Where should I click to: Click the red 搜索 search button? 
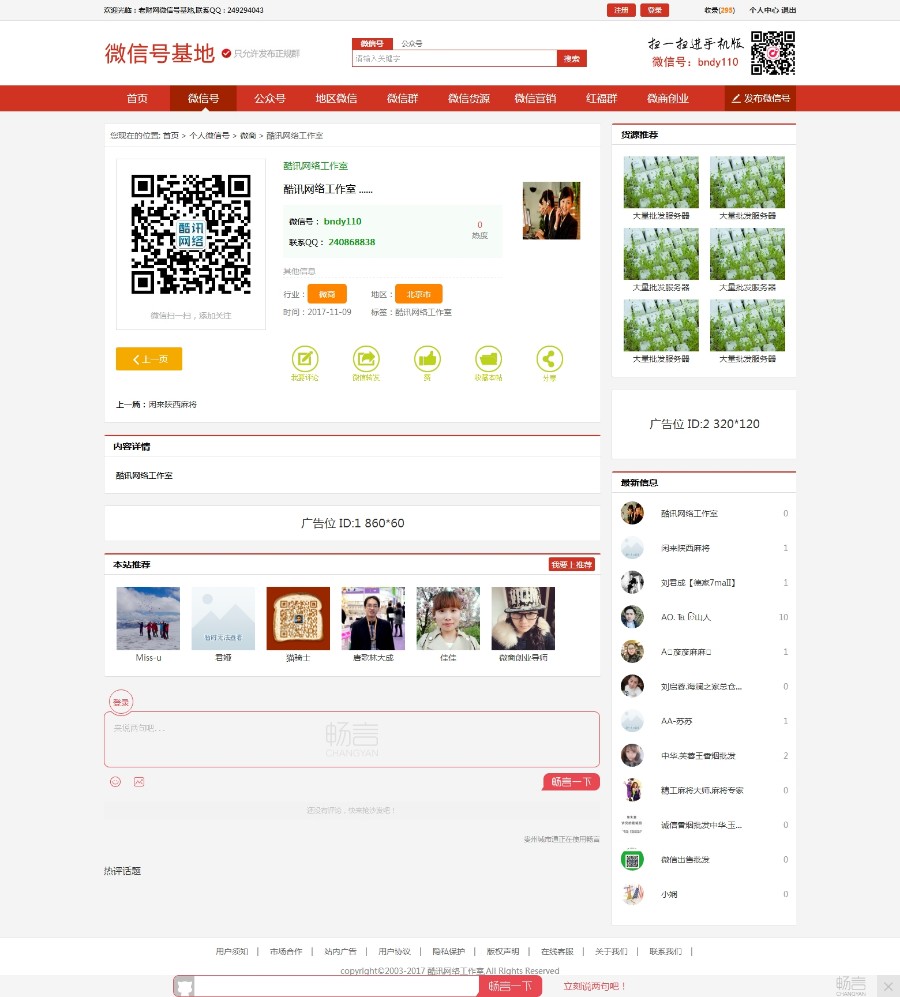point(570,58)
